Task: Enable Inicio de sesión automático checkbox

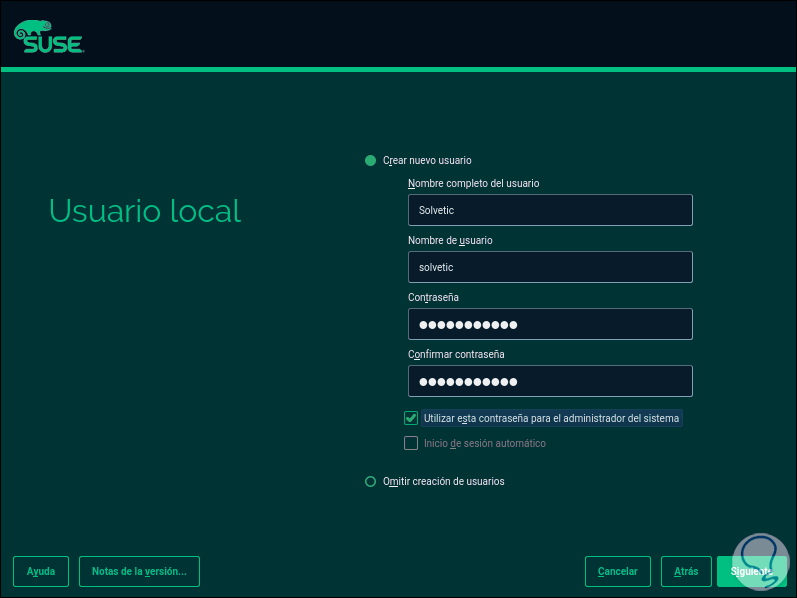Action: (x=411, y=443)
